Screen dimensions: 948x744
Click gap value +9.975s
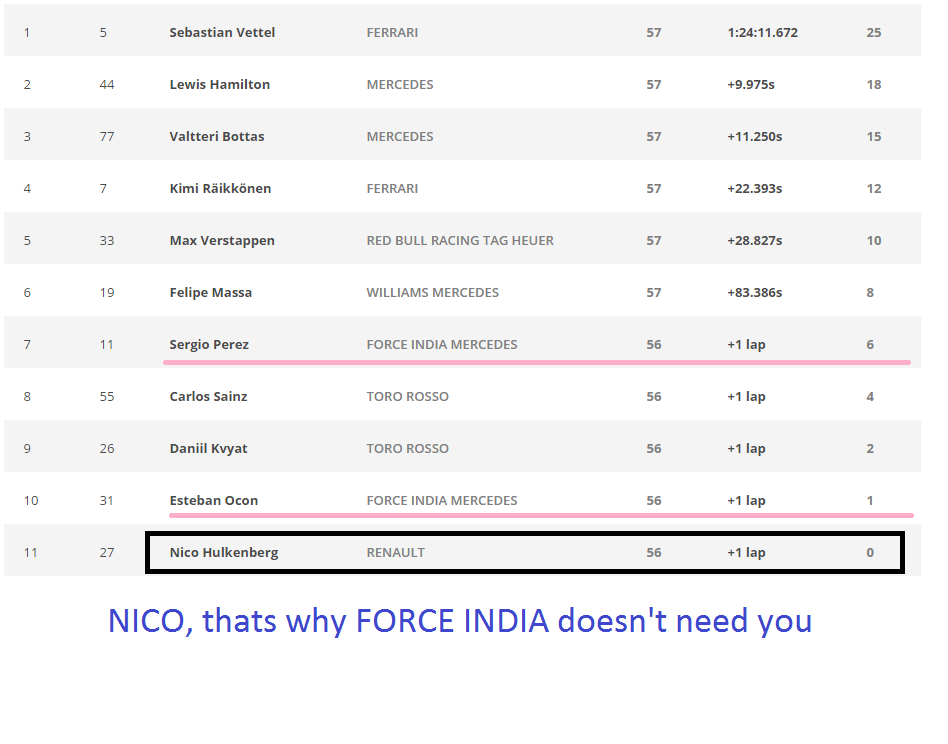coord(750,85)
